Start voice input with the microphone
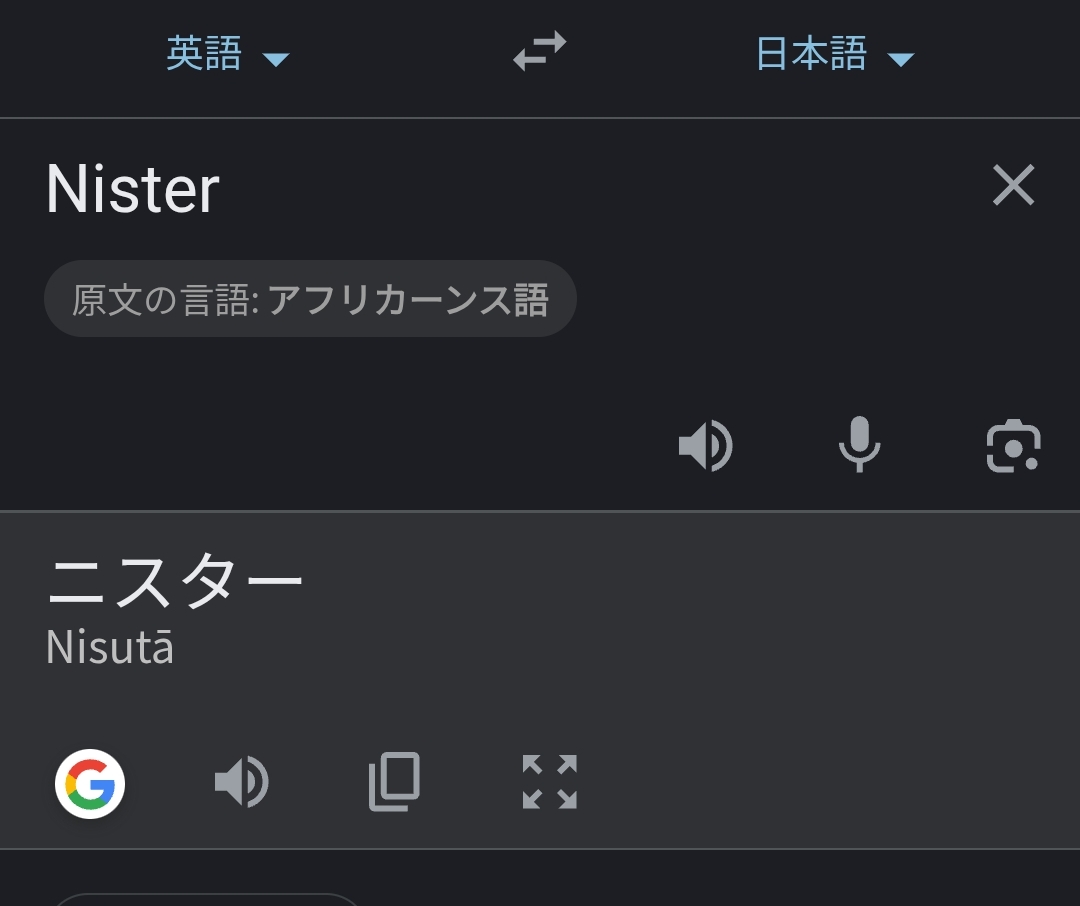This screenshot has width=1080, height=906. pyautogui.click(x=859, y=444)
